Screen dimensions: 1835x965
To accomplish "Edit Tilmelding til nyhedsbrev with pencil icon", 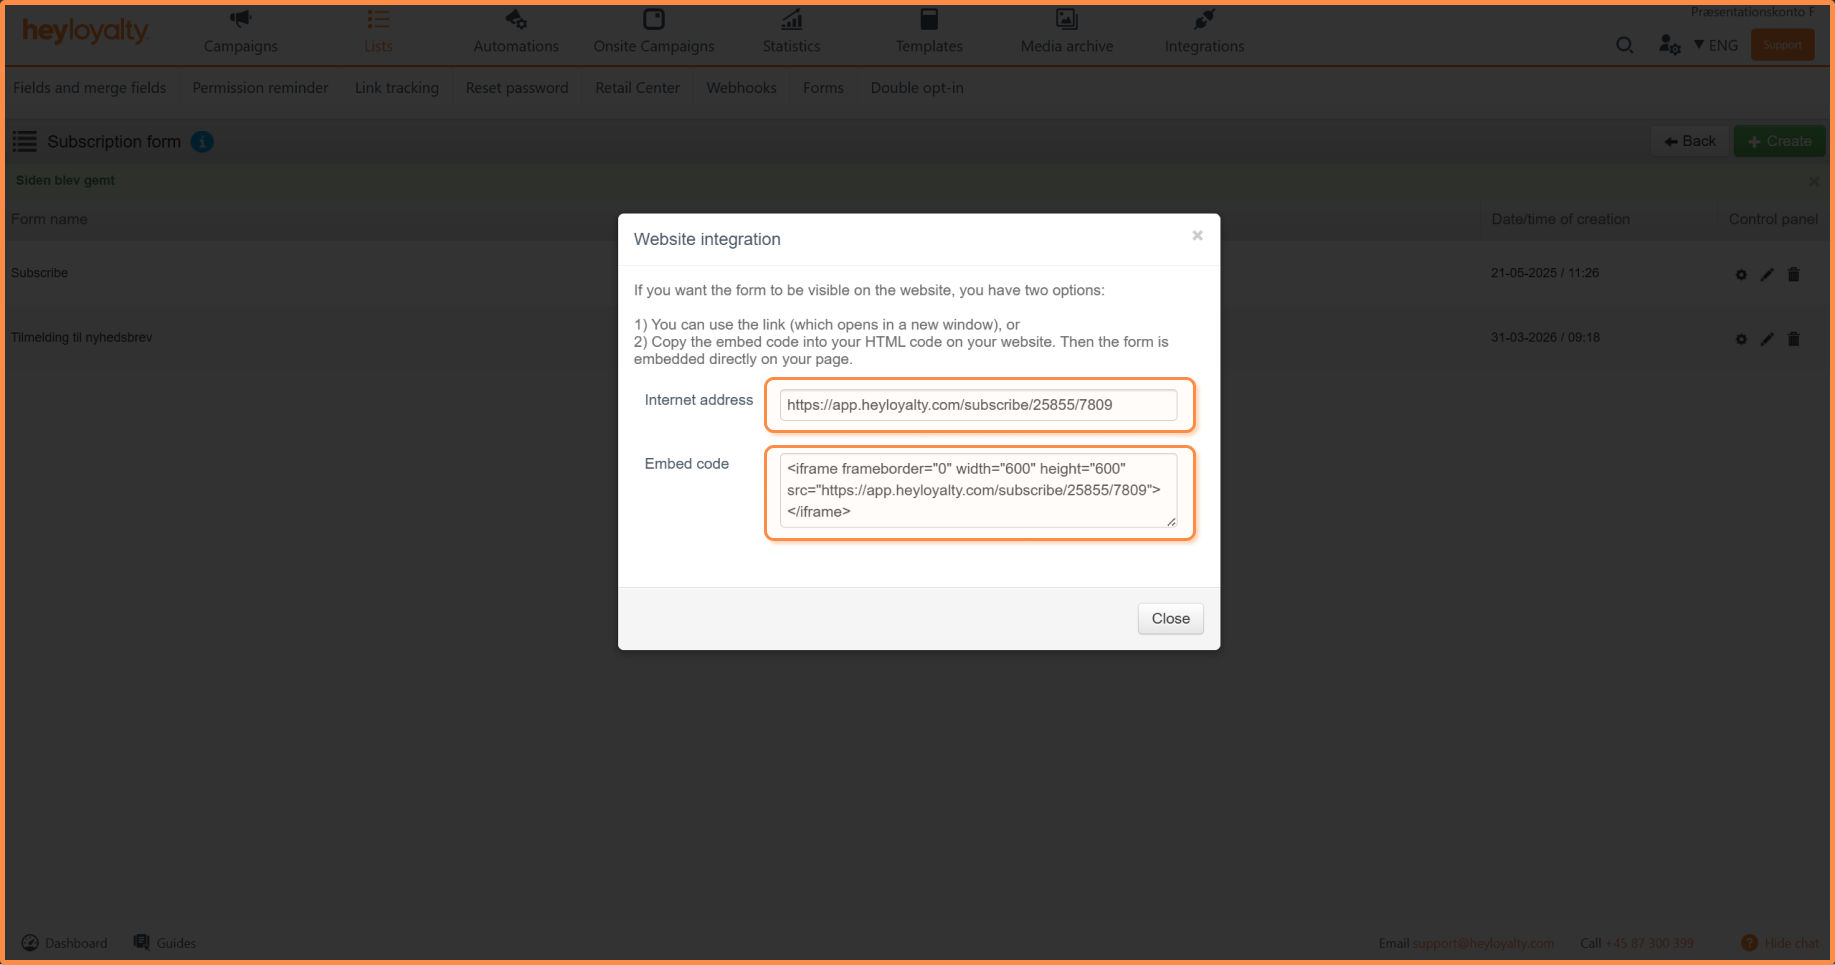I will point(1767,339).
